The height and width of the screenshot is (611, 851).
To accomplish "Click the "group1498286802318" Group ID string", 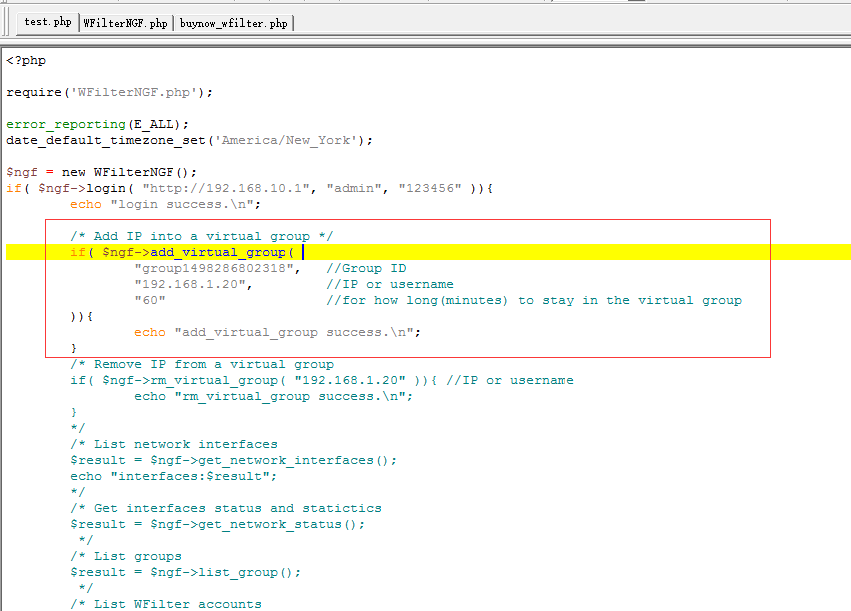I will pos(217,269).
